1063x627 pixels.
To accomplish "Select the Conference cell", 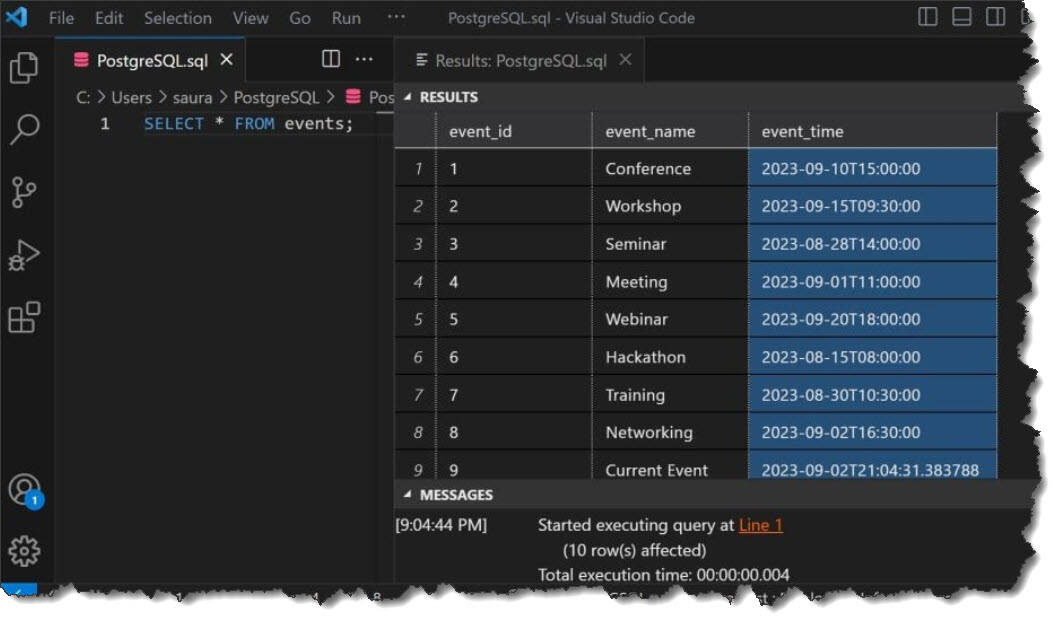I will tap(670, 168).
